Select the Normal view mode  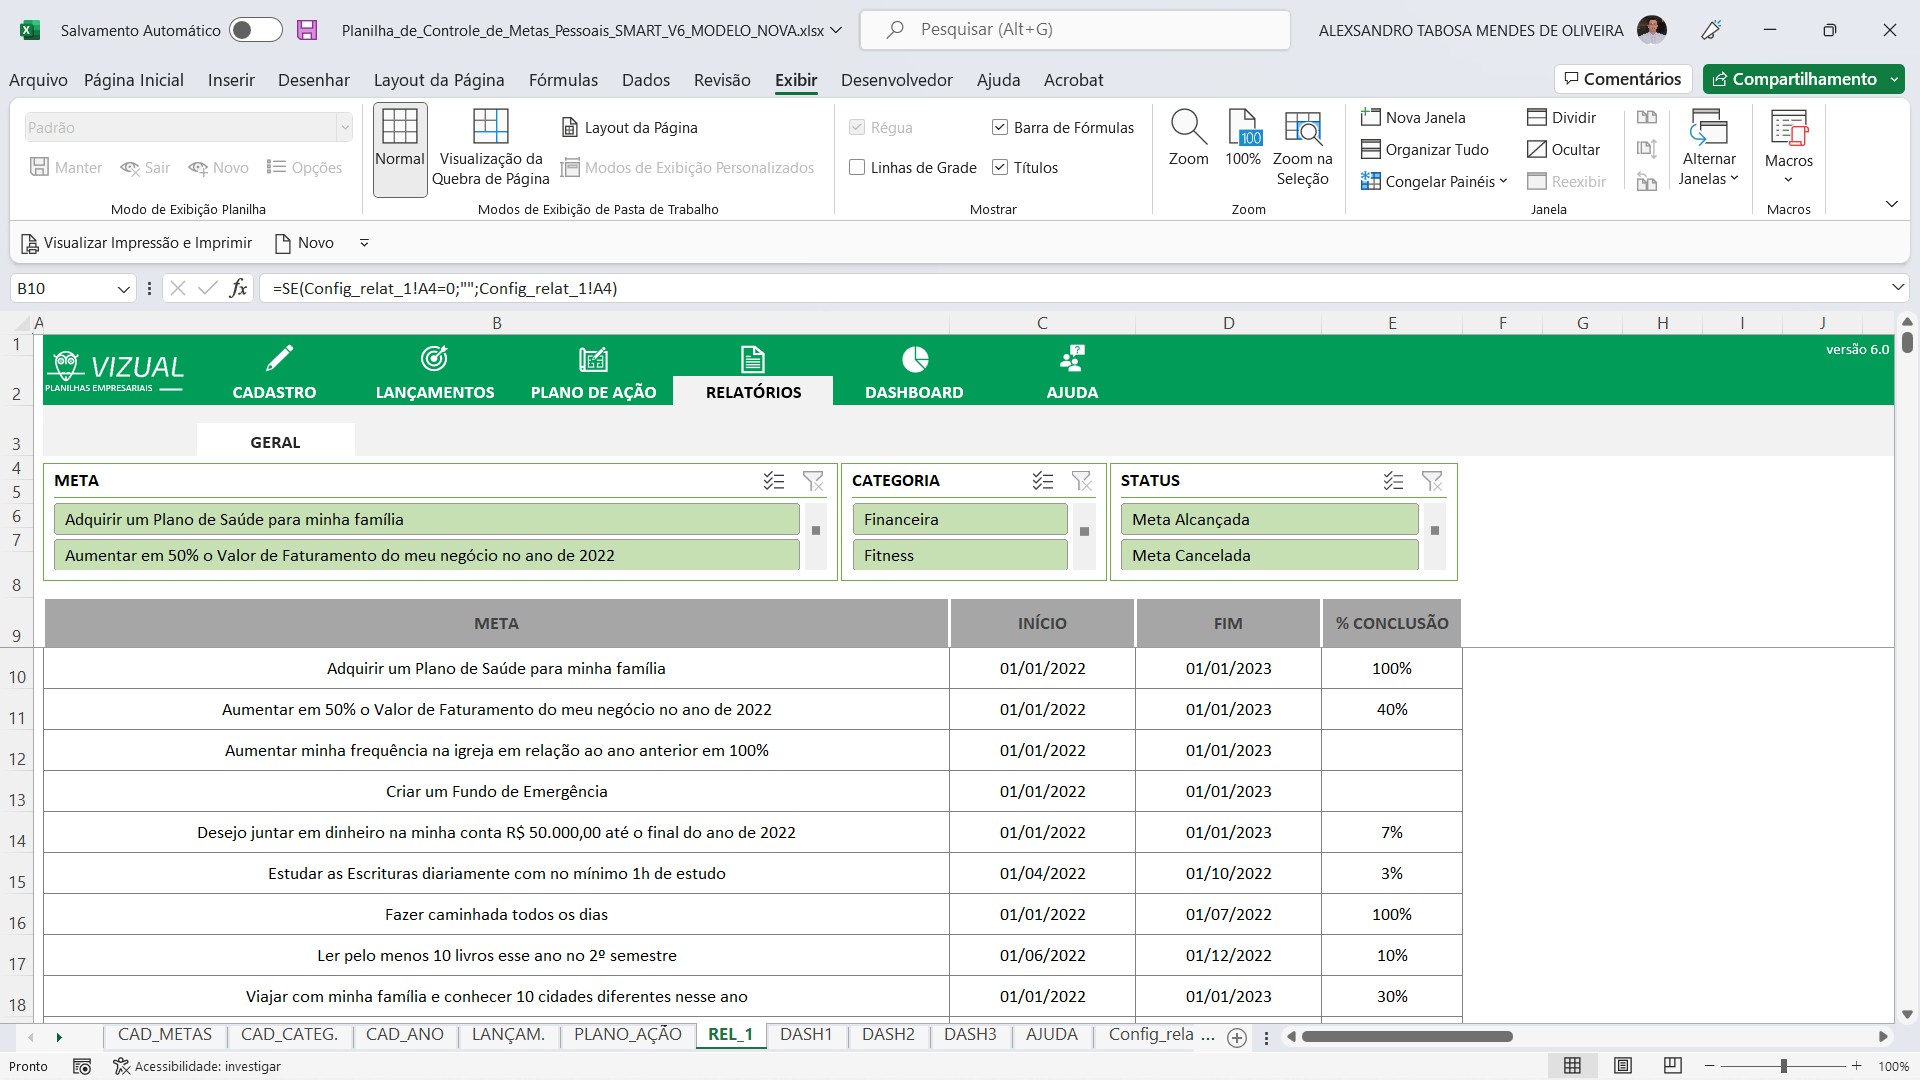[x=399, y=148]
